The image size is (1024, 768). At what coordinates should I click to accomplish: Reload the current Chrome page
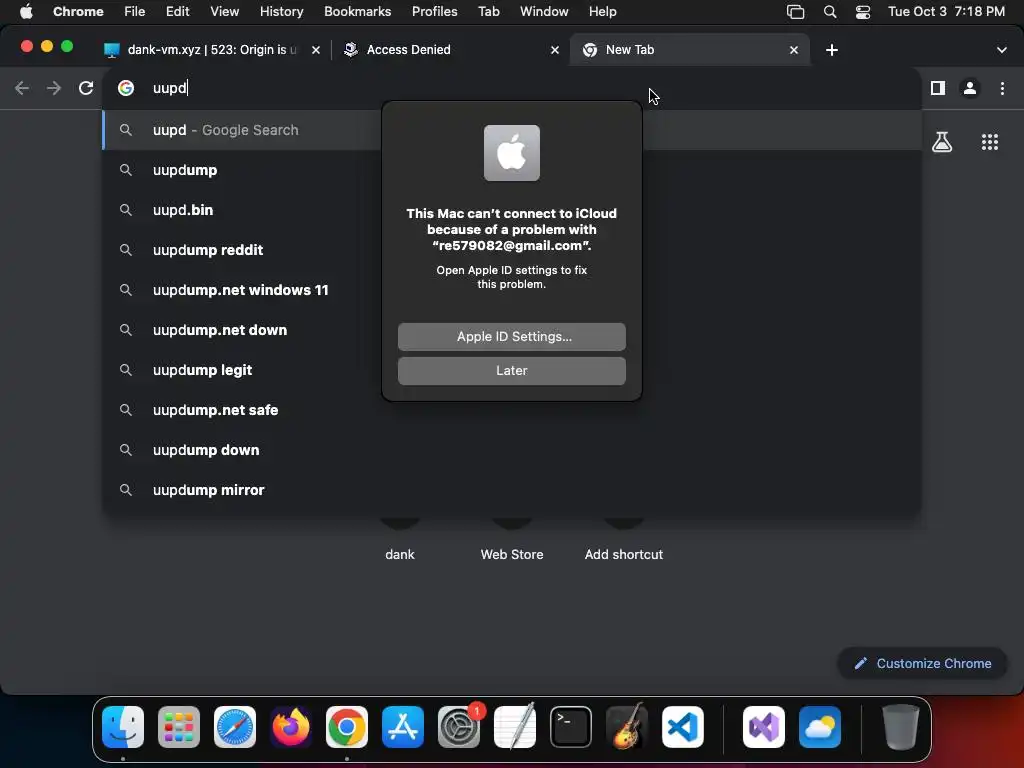(x=86, y=88)
